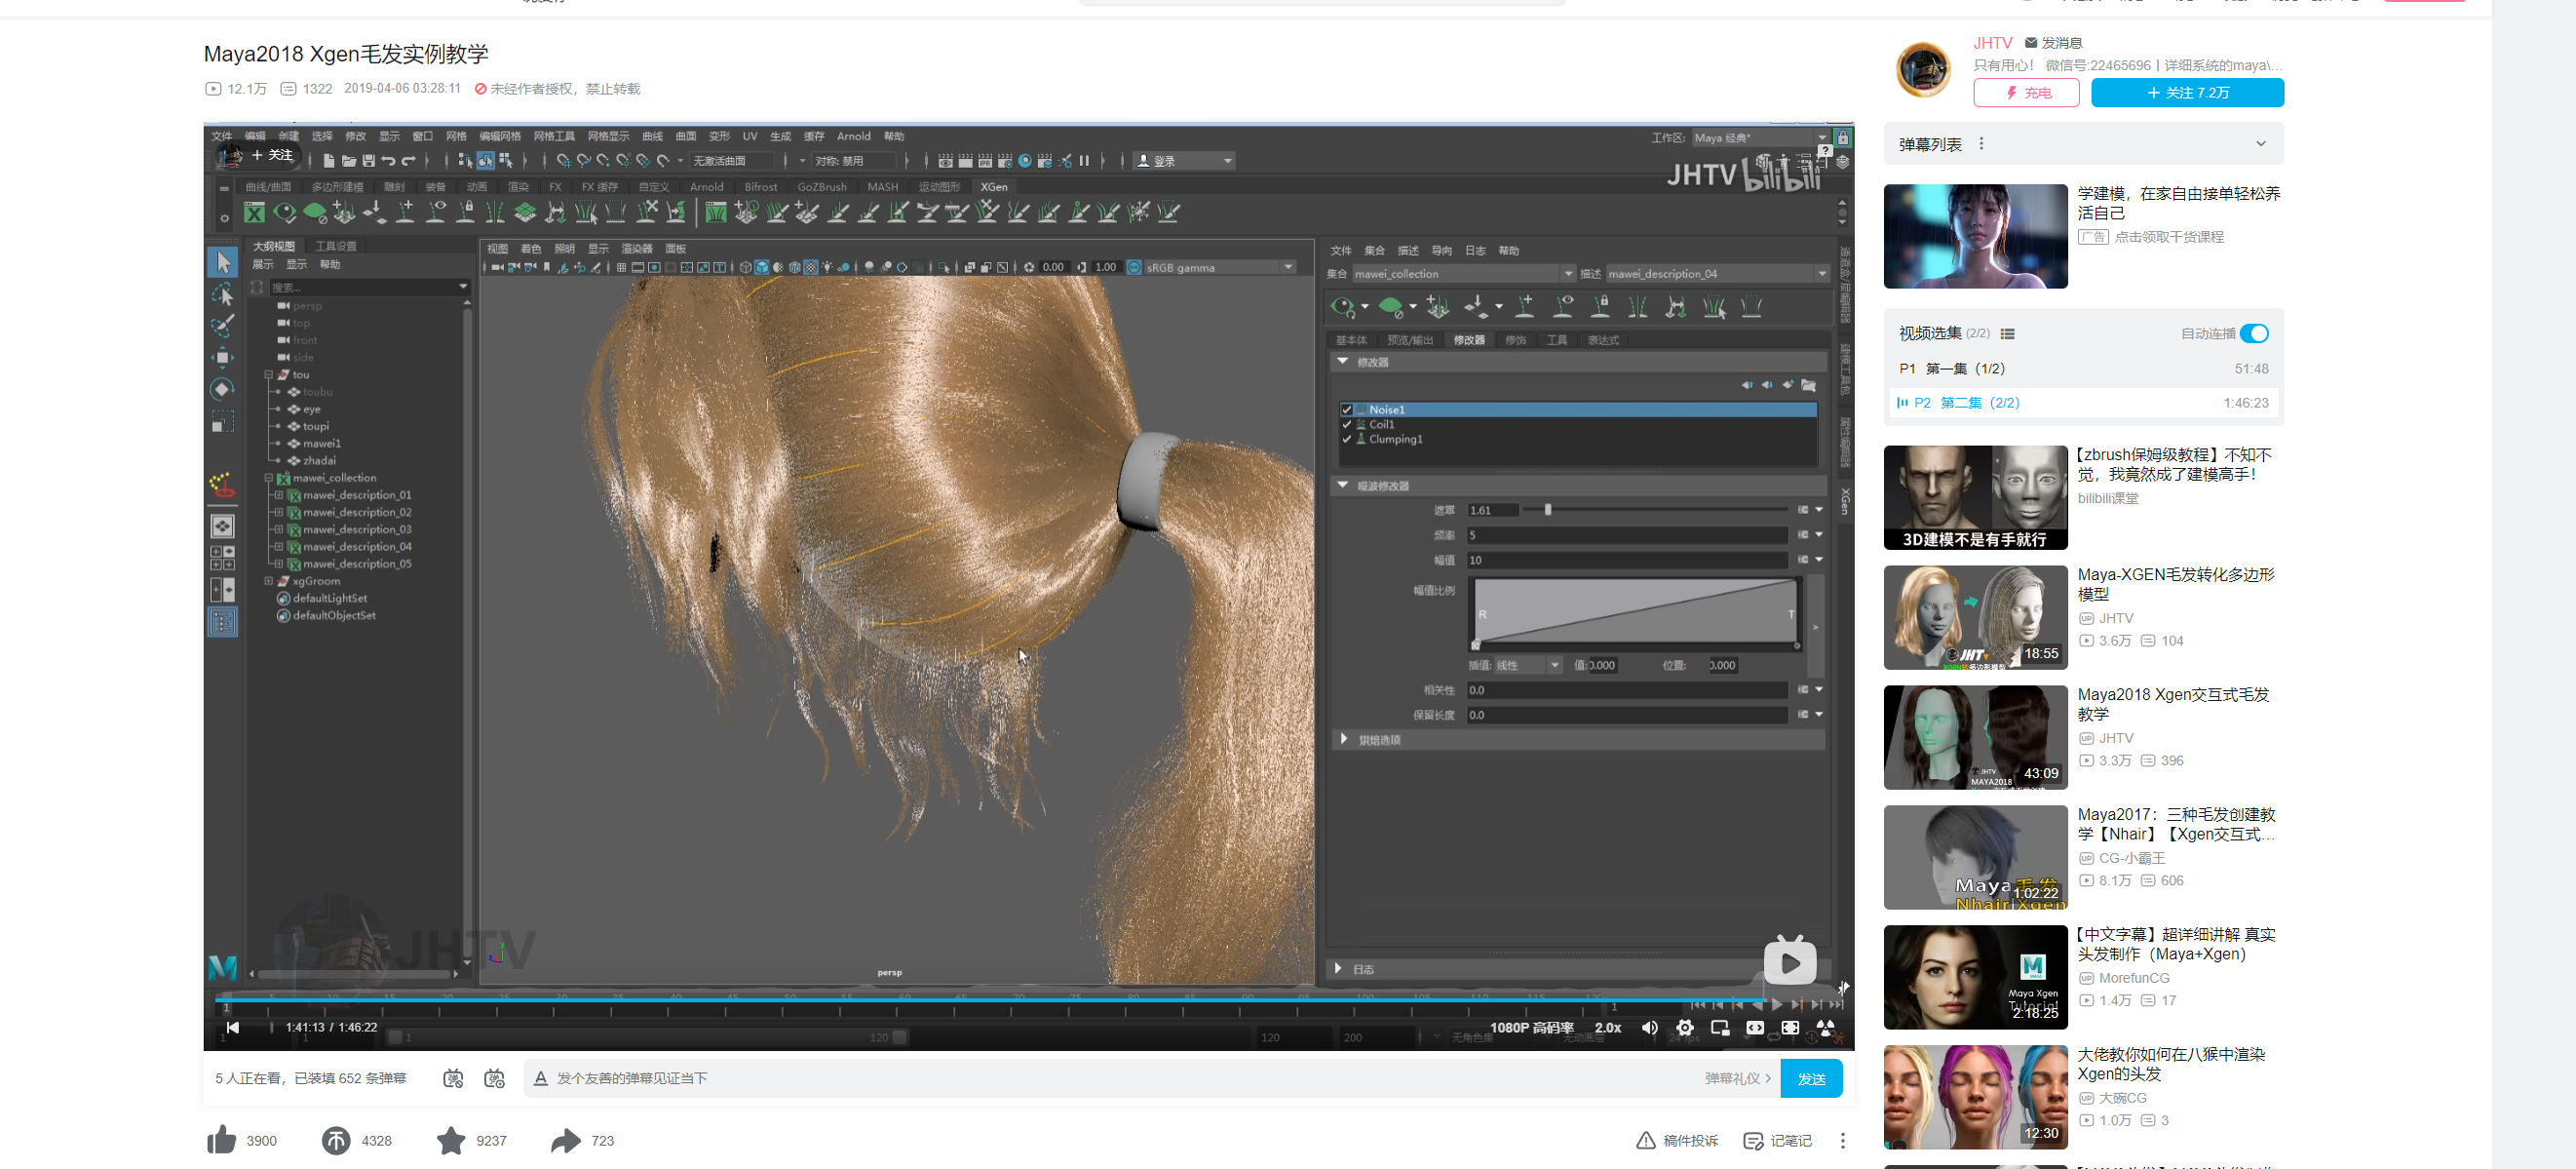Click the share arrow icon
Image resolution: width=2576 pixels, height=1169 pixels.
tap(566, 1140)
